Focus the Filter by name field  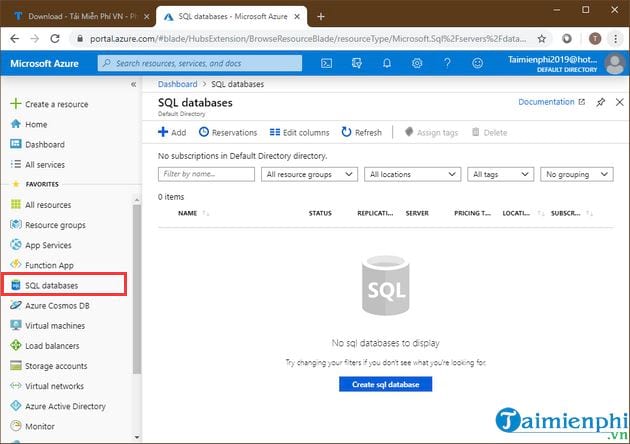pos(206,174)
